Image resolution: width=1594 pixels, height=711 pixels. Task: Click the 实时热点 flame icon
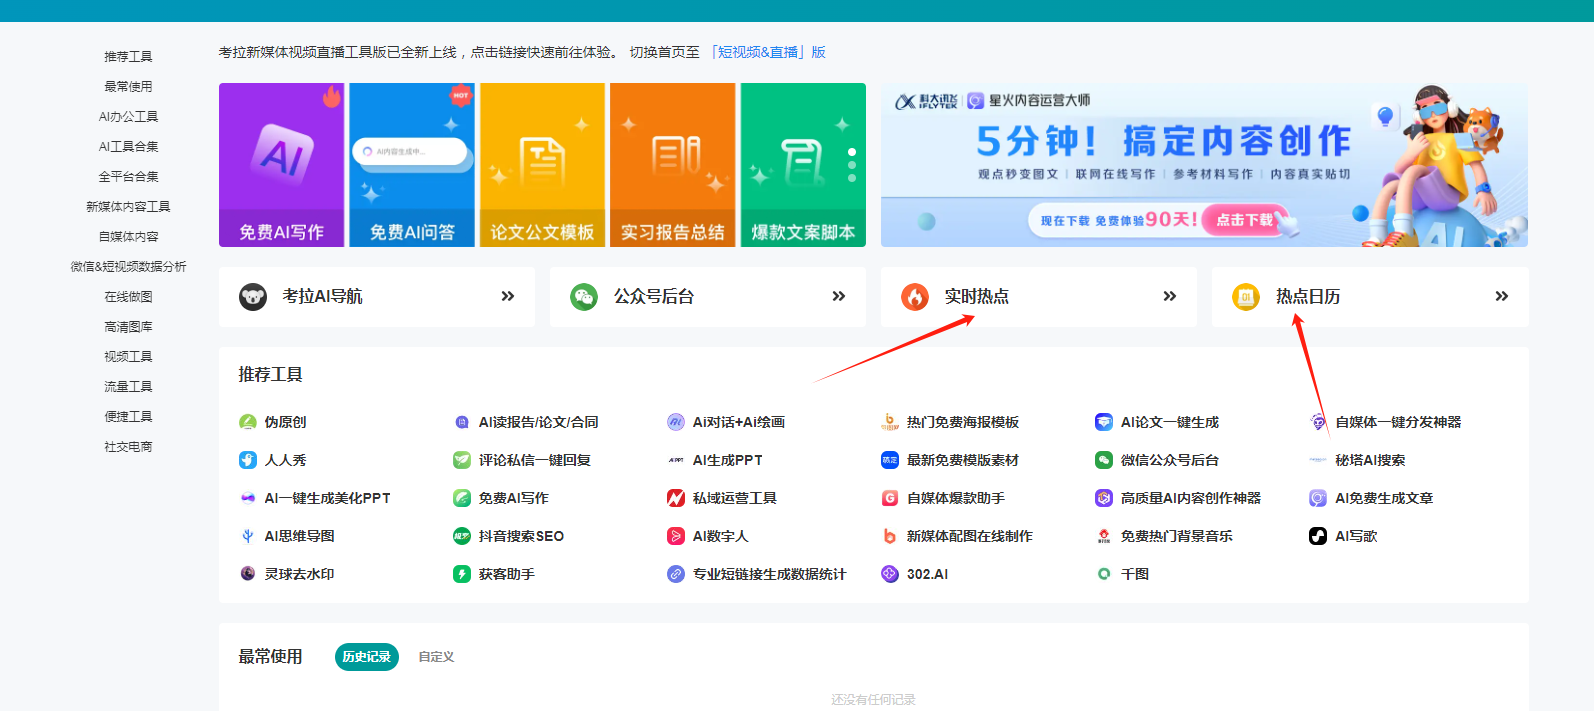pyautogui.click(x=915, y=297)
